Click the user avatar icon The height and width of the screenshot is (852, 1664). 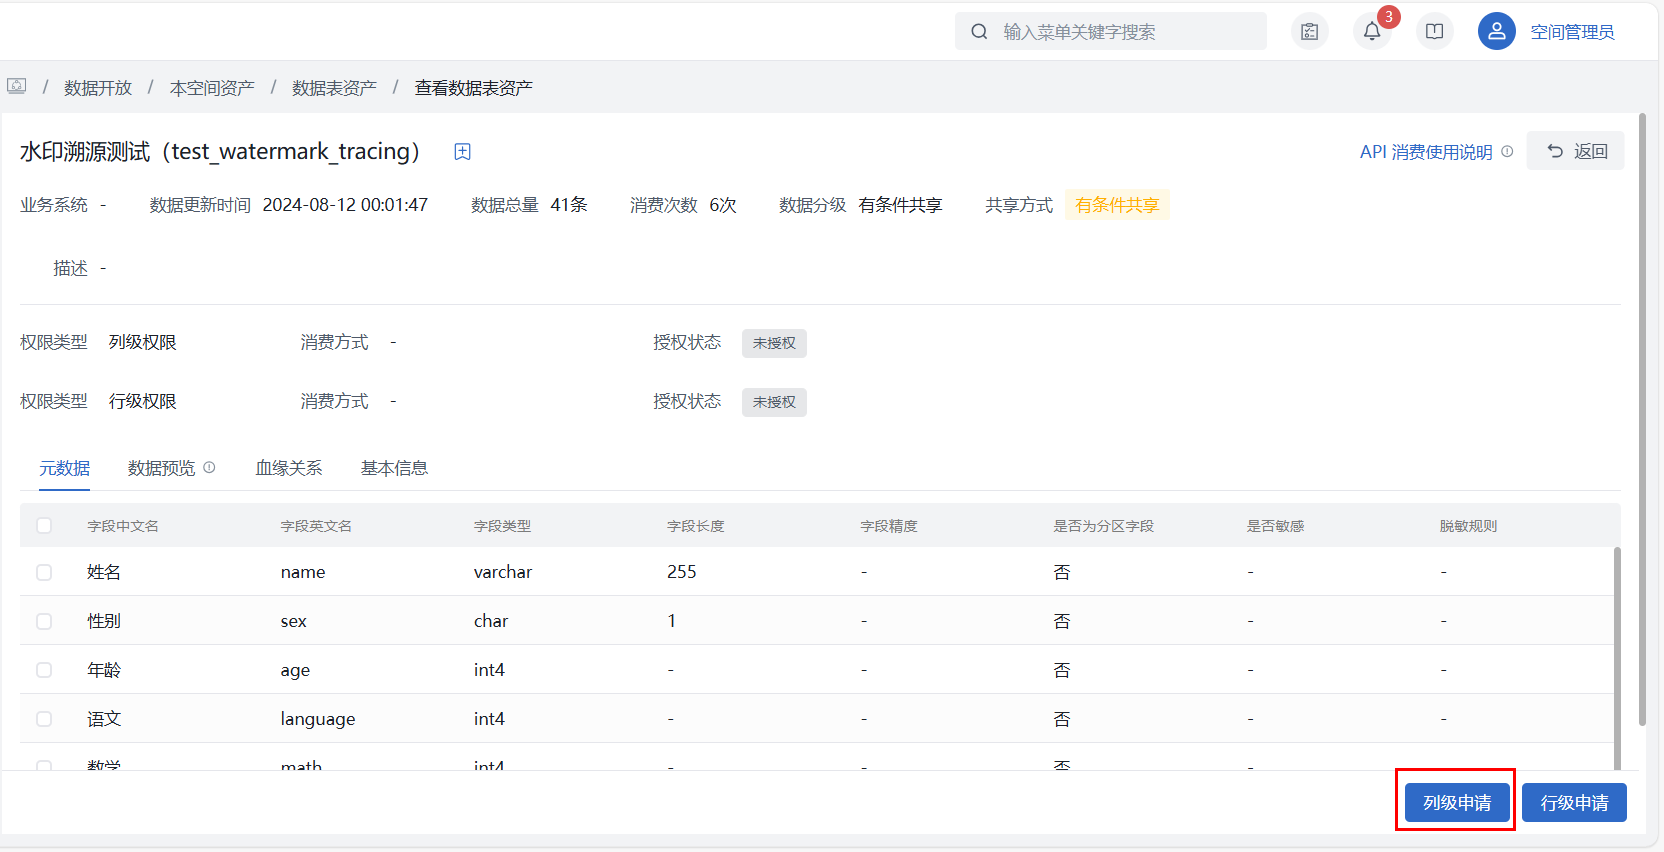coord(1496,32)
